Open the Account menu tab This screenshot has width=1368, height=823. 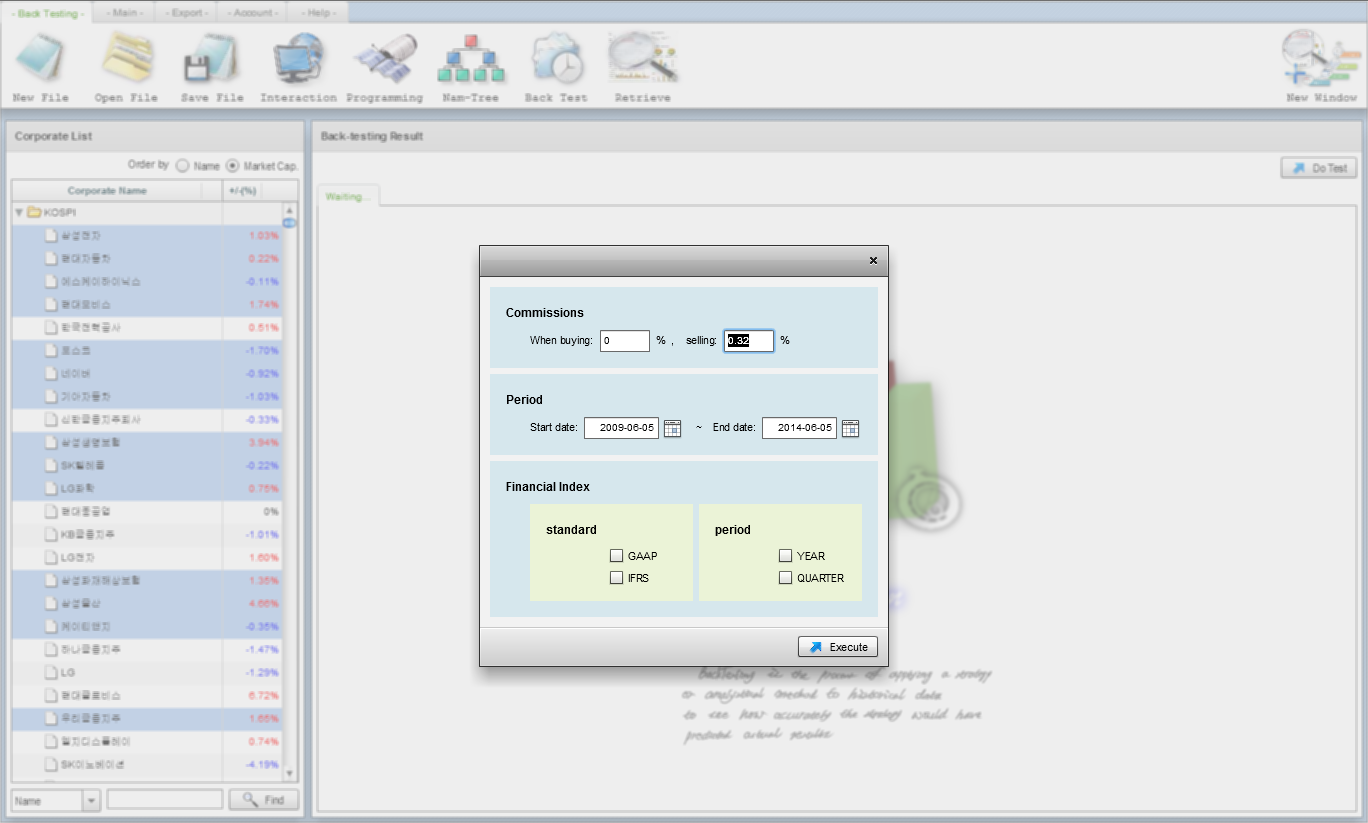click(x=252, y=13)
